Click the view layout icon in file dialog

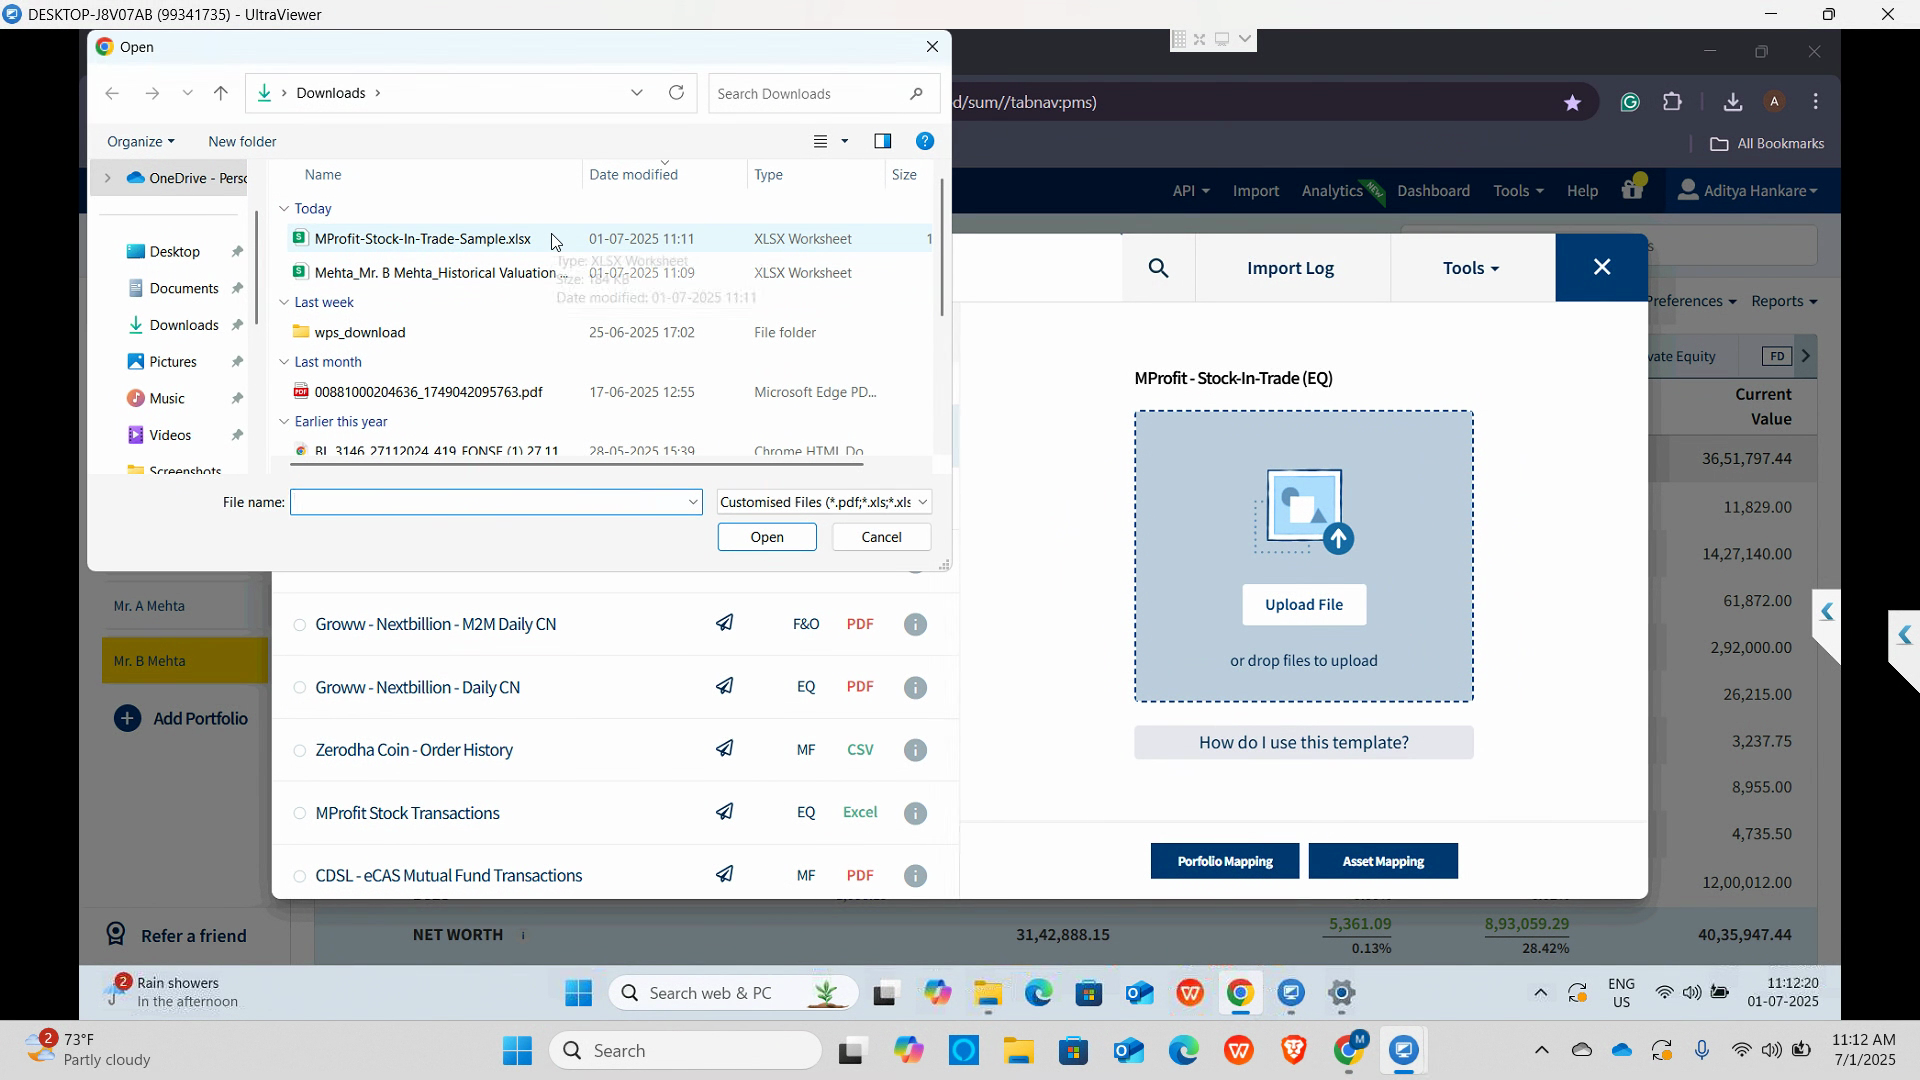click(x=821, y=141)
